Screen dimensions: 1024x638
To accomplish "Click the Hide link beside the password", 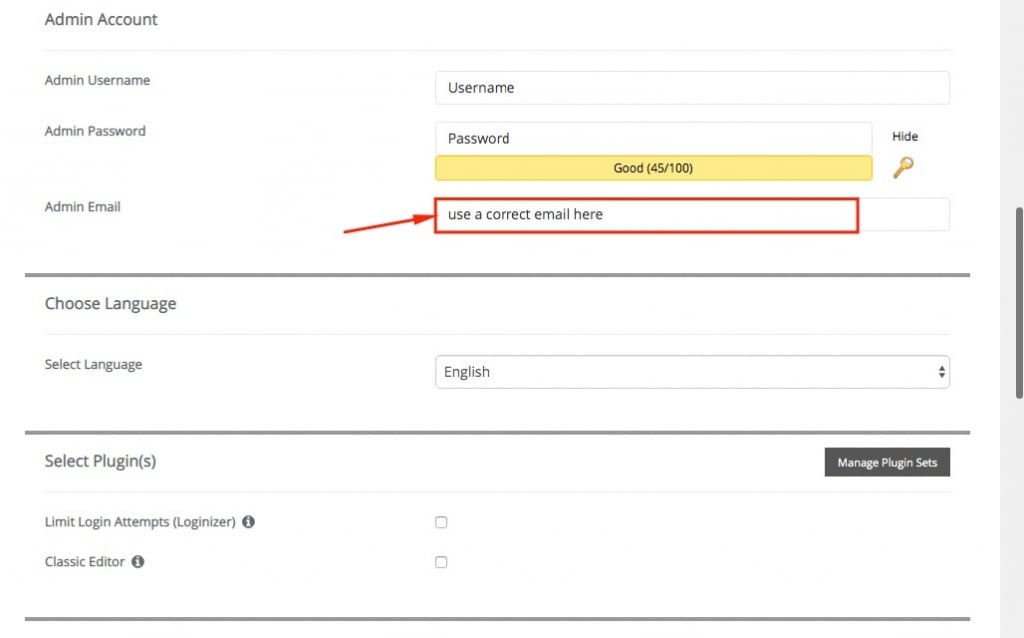I will click(x=904, y=136).
